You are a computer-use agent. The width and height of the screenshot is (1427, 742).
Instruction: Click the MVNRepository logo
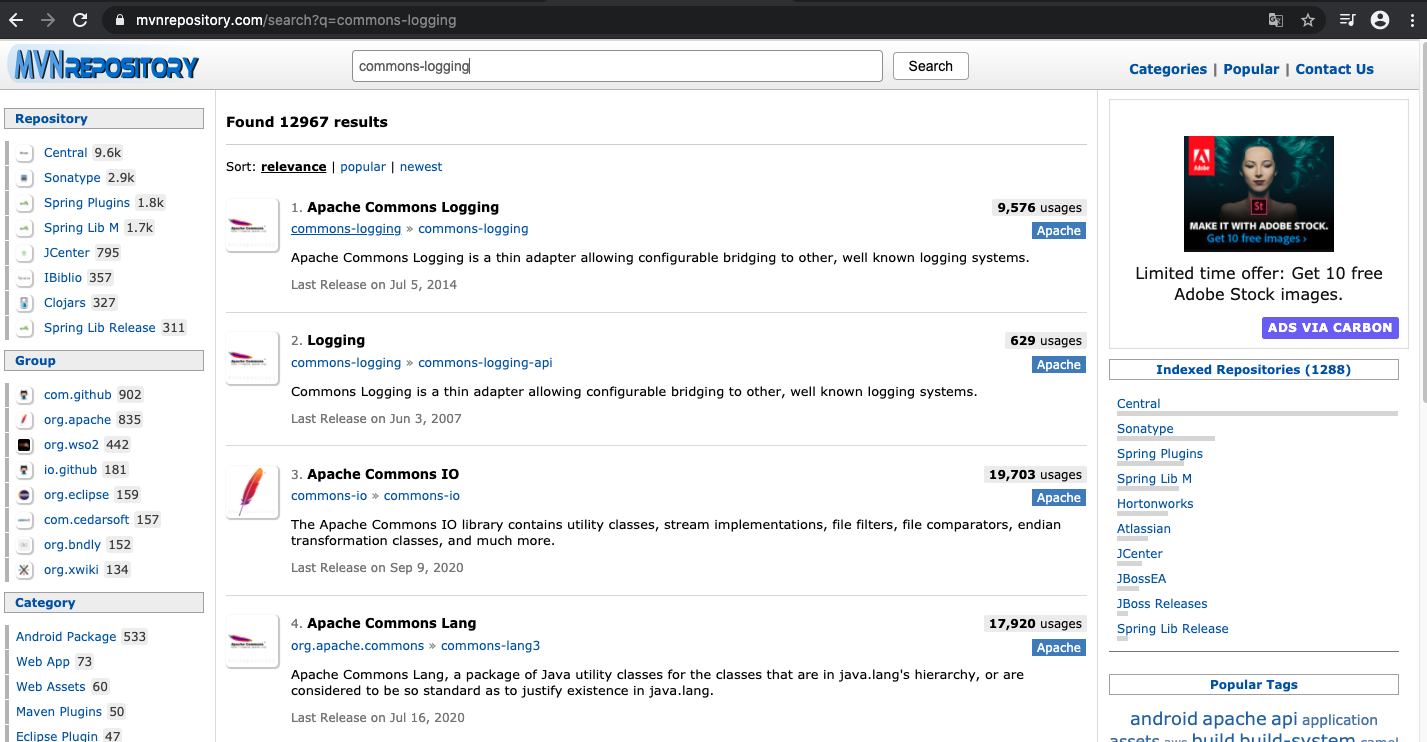click(x=103, y=66)
